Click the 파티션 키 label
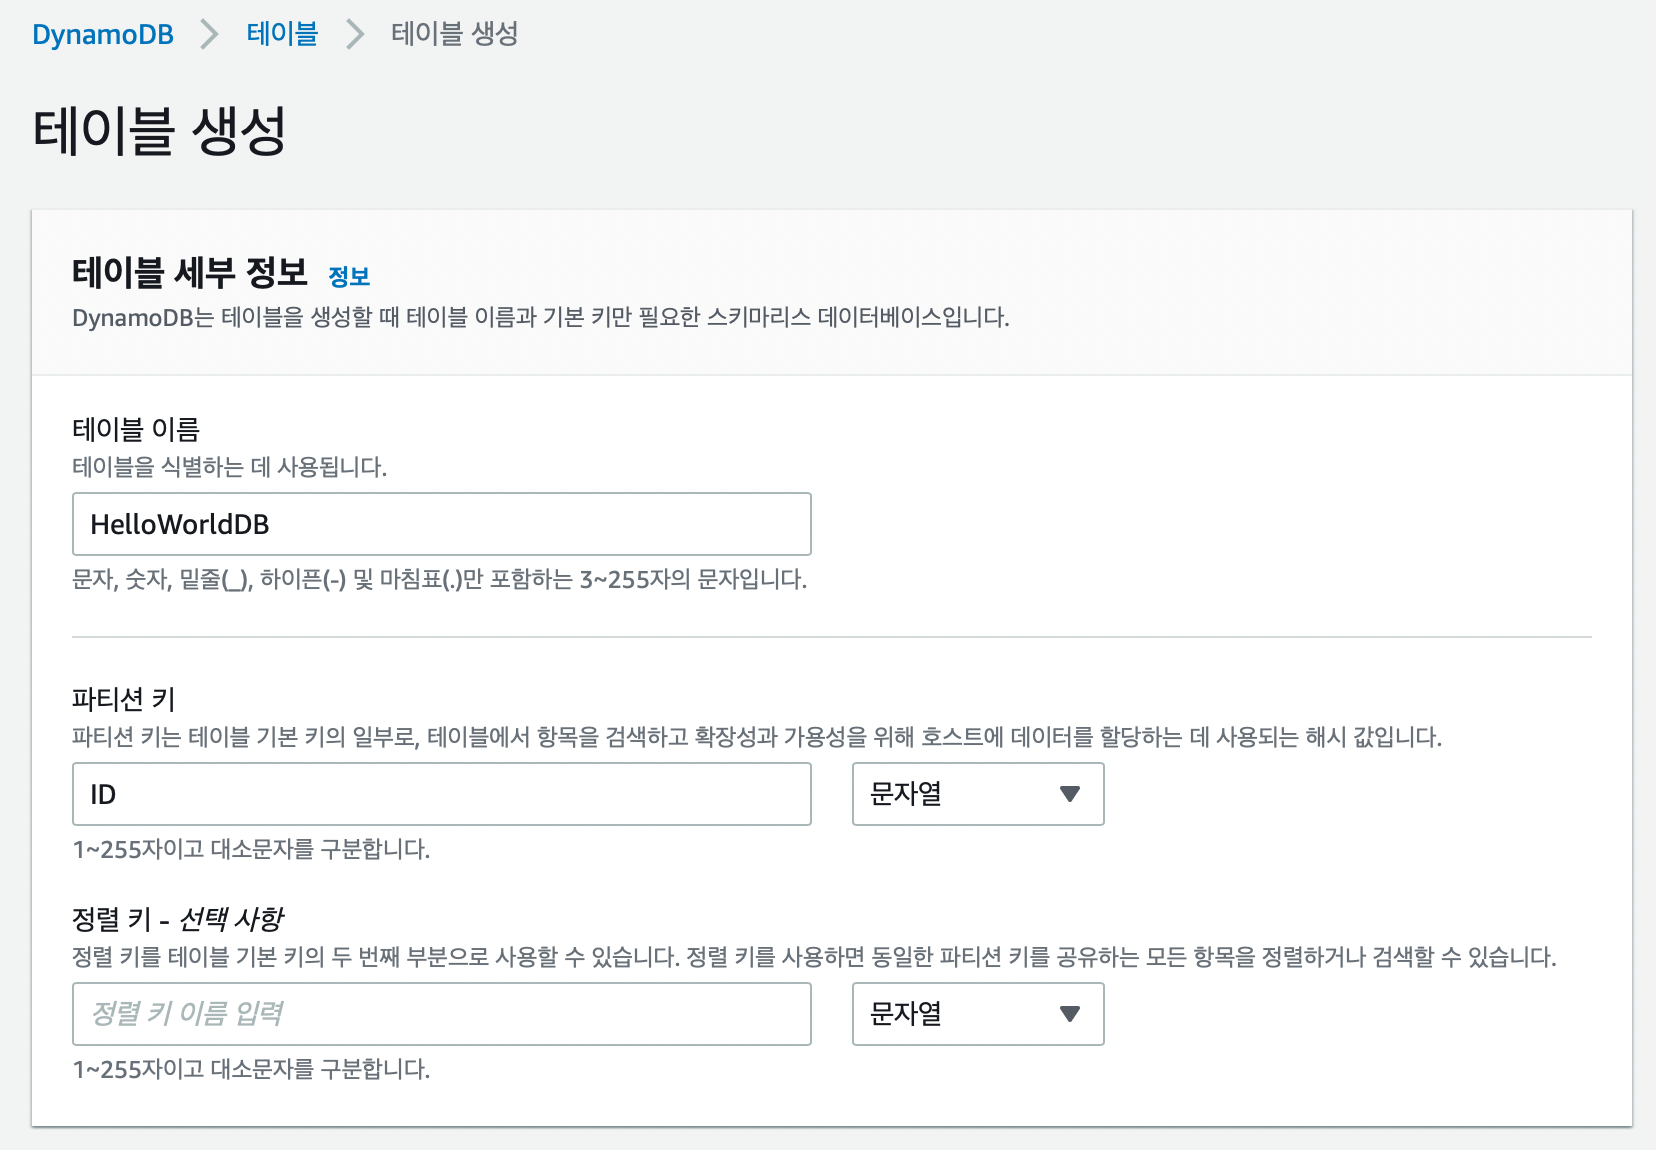The width and height of the screenshot is (1656, 1150). coord(124,699)
